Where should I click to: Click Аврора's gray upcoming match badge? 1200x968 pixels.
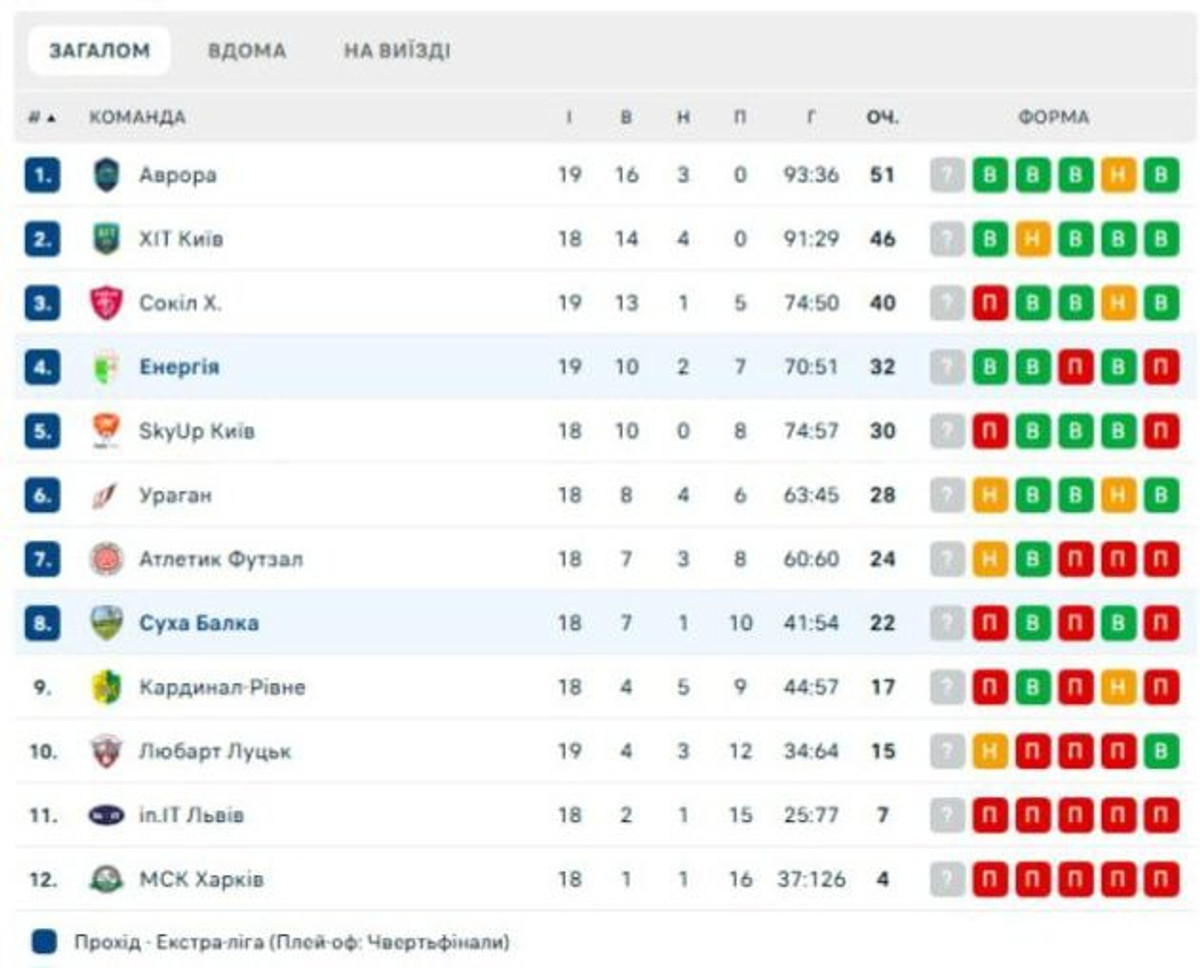tap(947, 176)
